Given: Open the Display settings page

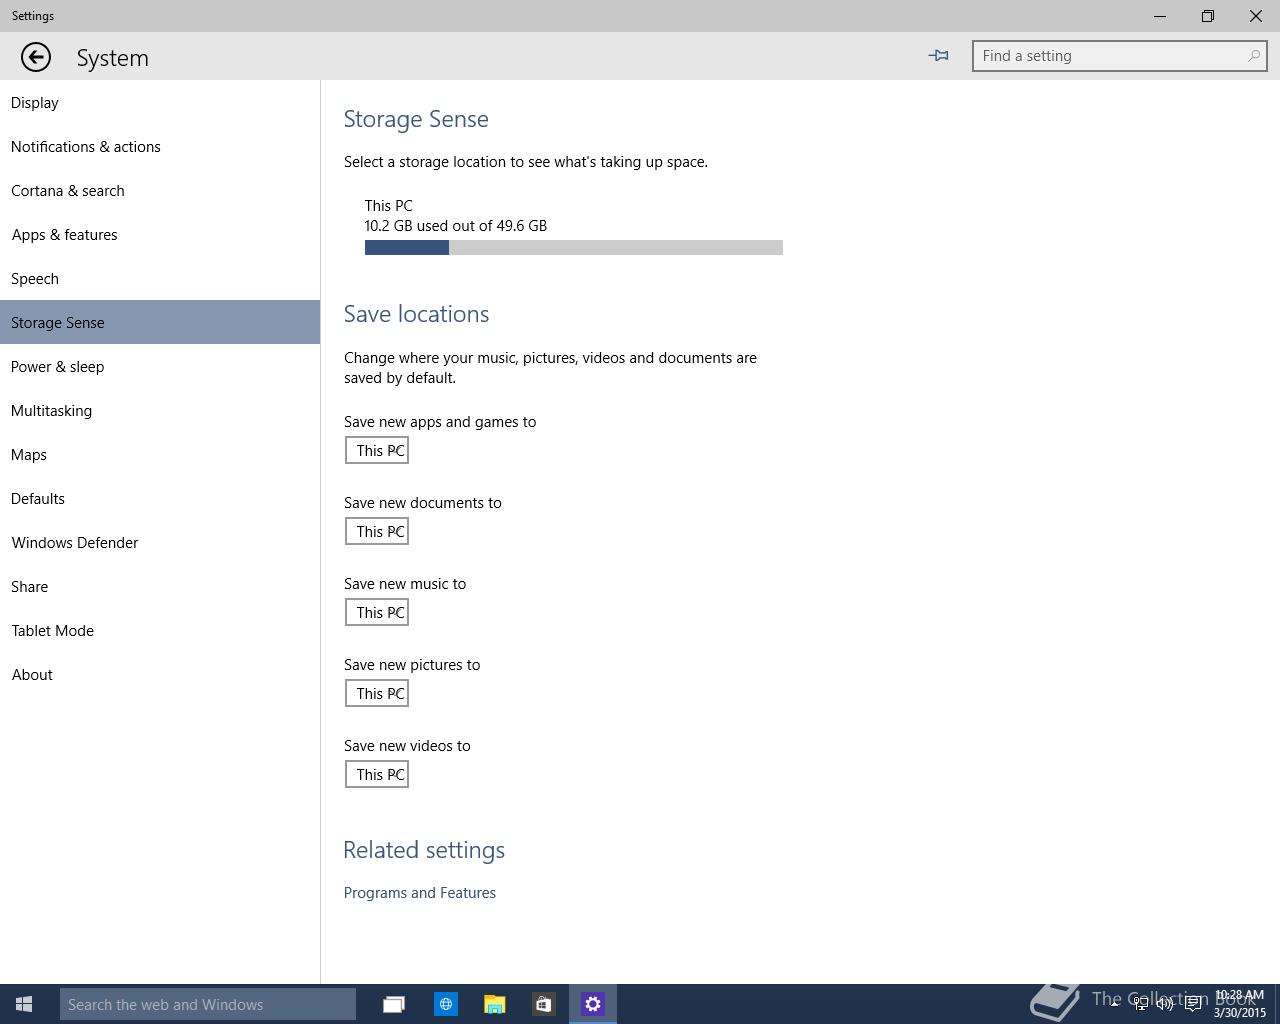Looking at the screenshot, I should tap(160, 103).
